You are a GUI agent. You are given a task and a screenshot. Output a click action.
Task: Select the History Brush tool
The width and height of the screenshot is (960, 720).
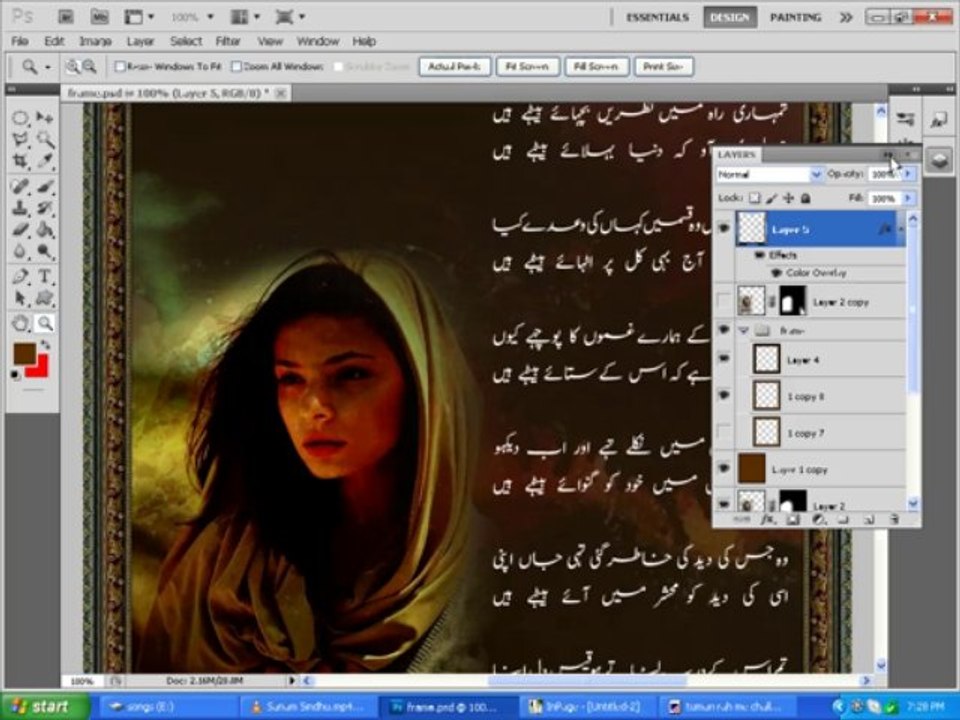click(x=44, y=208)
